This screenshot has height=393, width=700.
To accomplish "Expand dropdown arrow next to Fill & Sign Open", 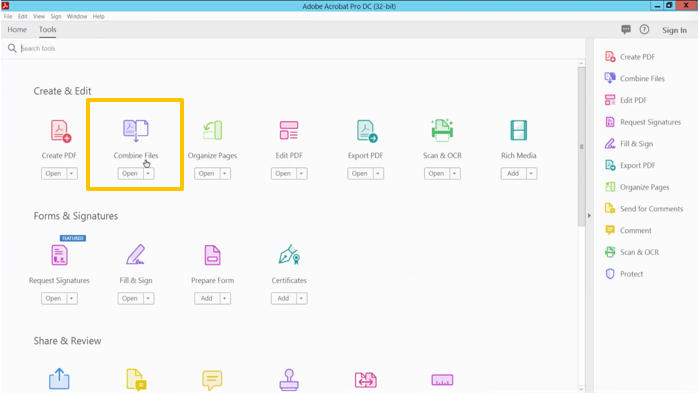I will [149, 298].
